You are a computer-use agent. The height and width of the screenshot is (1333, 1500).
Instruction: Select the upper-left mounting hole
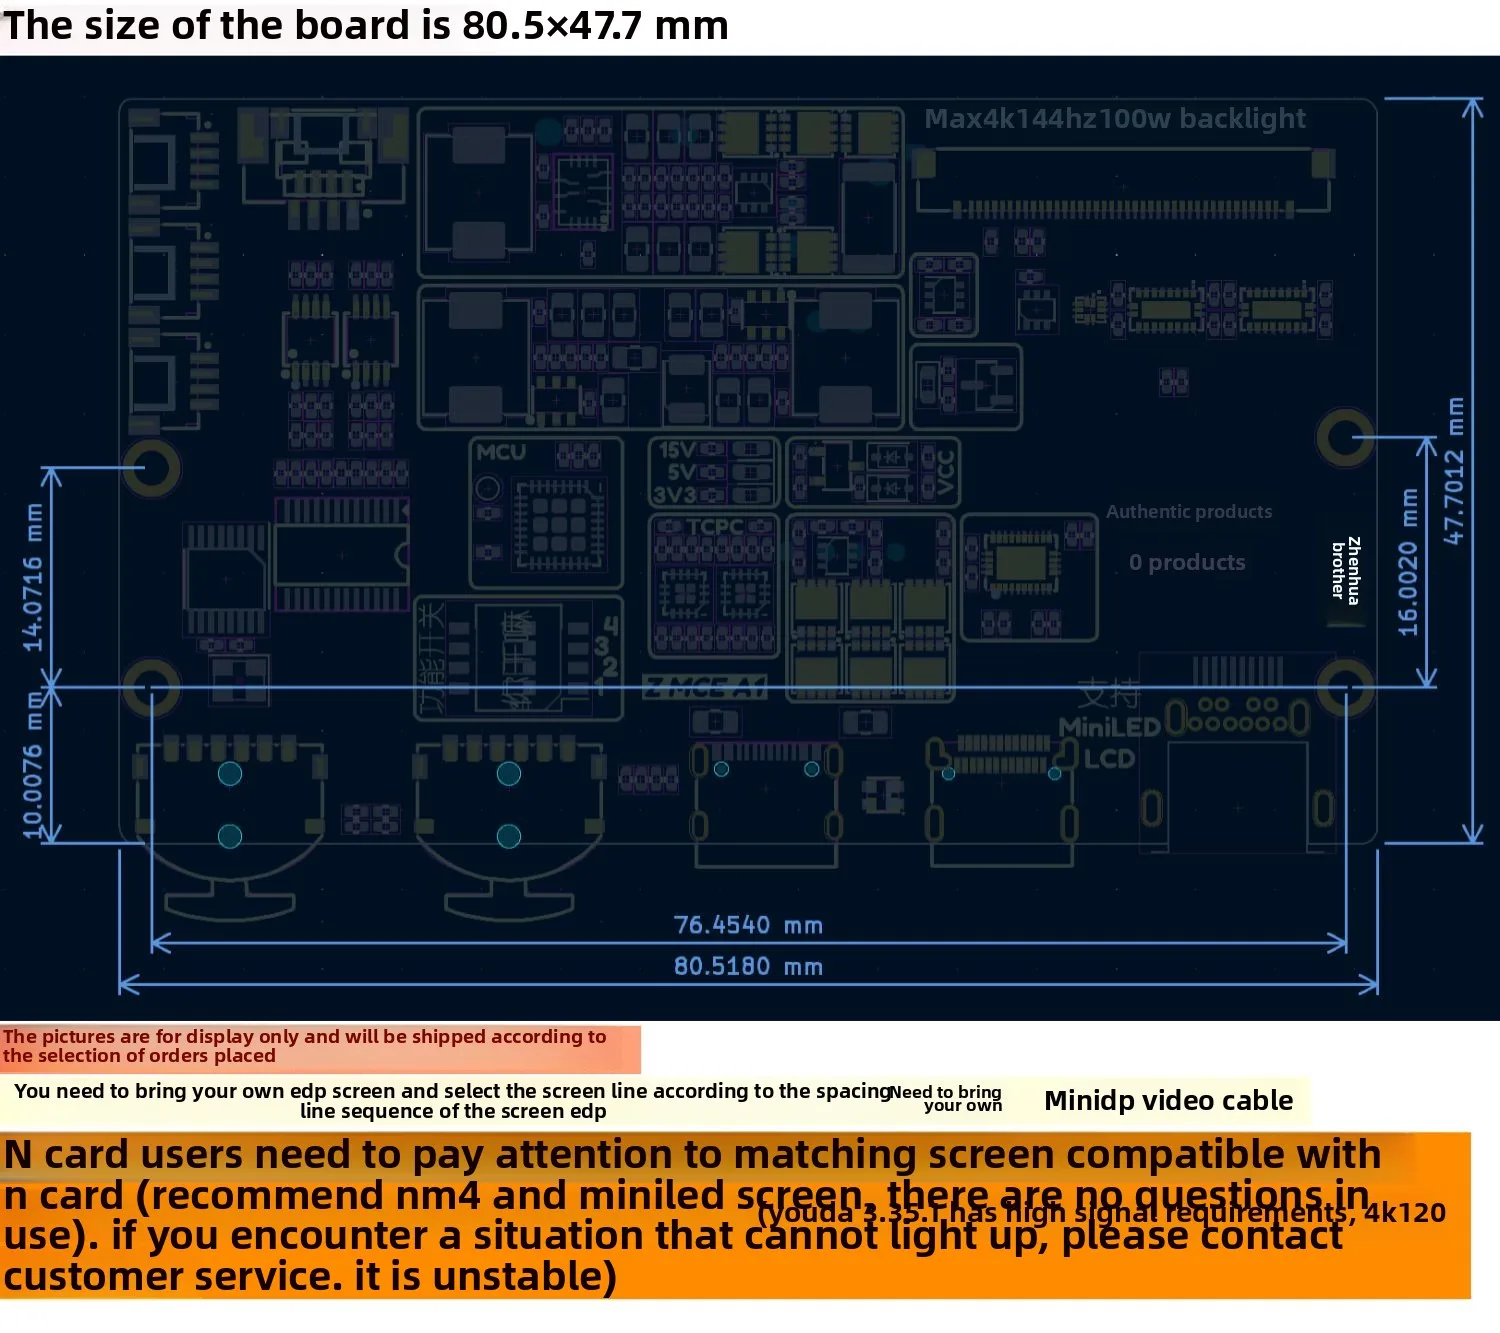click(x=151, y=467)
